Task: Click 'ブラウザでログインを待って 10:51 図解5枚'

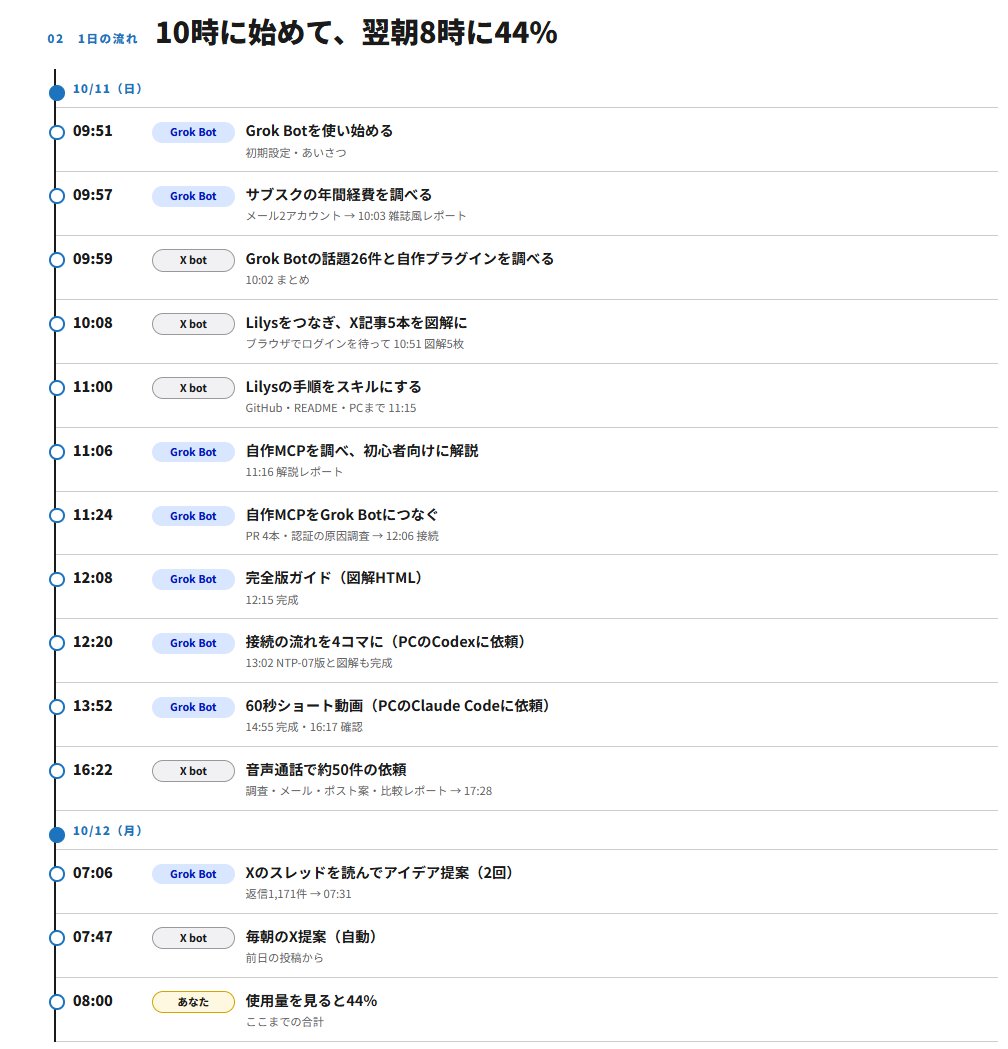Action: point(355,344)
